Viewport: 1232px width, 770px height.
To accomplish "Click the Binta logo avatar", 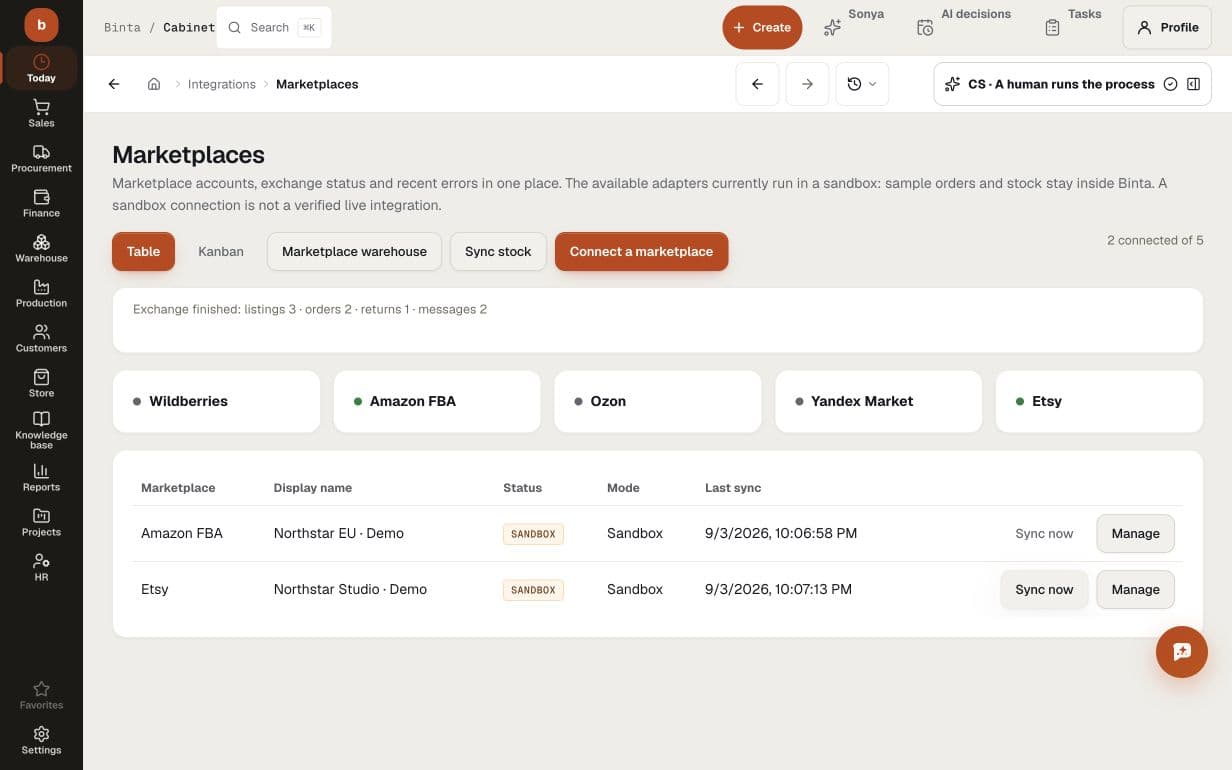I will coord(41,23).
